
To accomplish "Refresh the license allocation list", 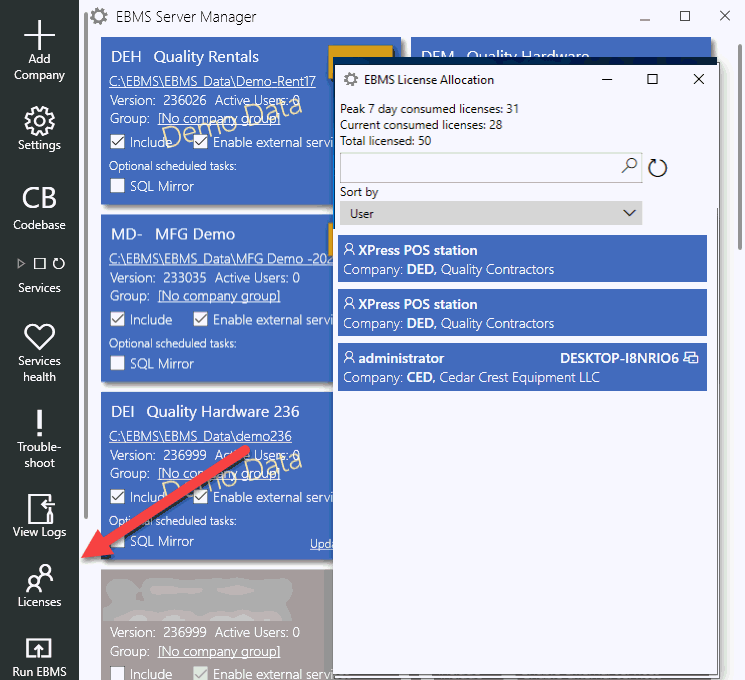I will tap(658, 168).
